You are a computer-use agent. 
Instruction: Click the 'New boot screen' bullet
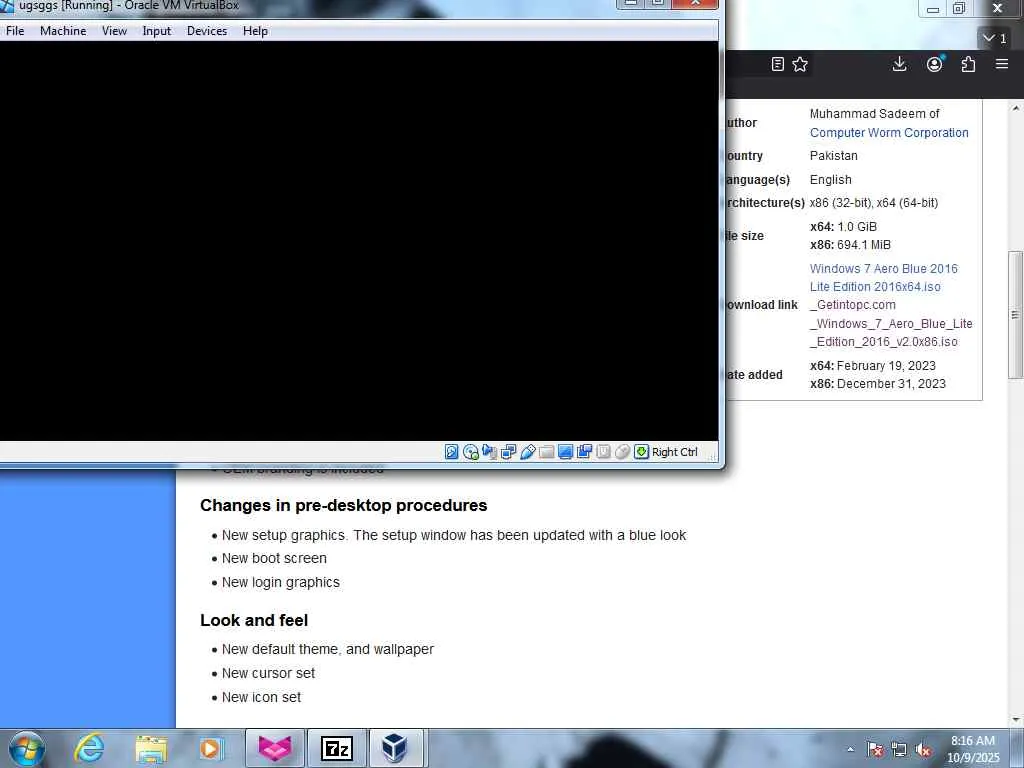(274, 558)
